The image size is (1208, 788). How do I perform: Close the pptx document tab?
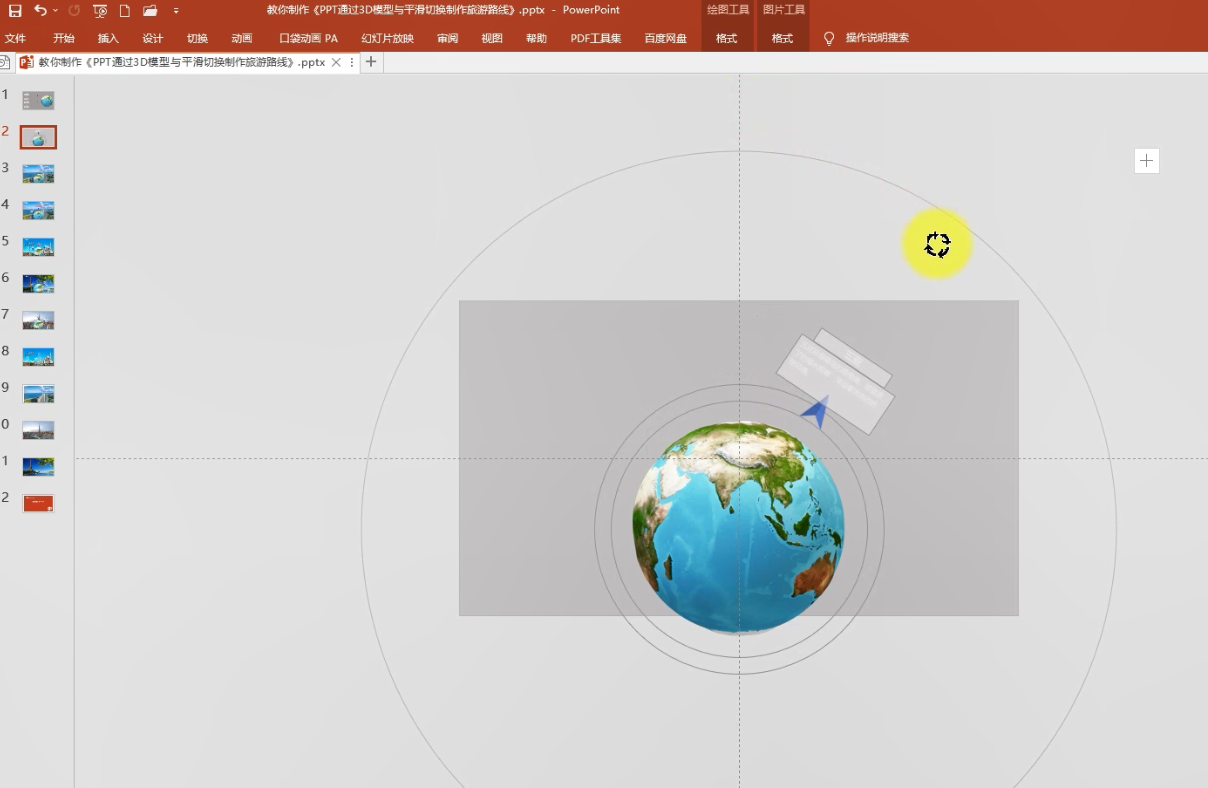pyautogui.click(x=336, y=62)
